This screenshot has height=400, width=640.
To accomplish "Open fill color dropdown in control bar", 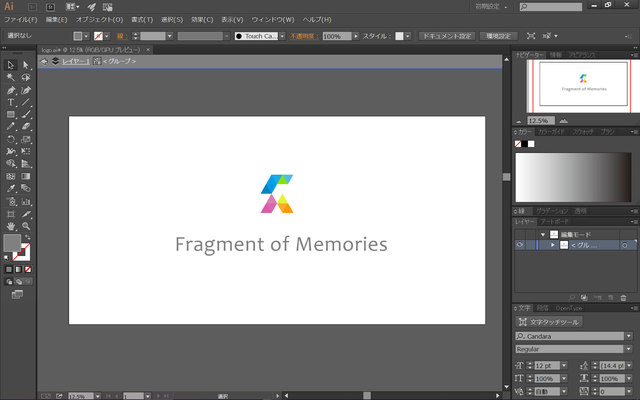I will pos(86,36).
